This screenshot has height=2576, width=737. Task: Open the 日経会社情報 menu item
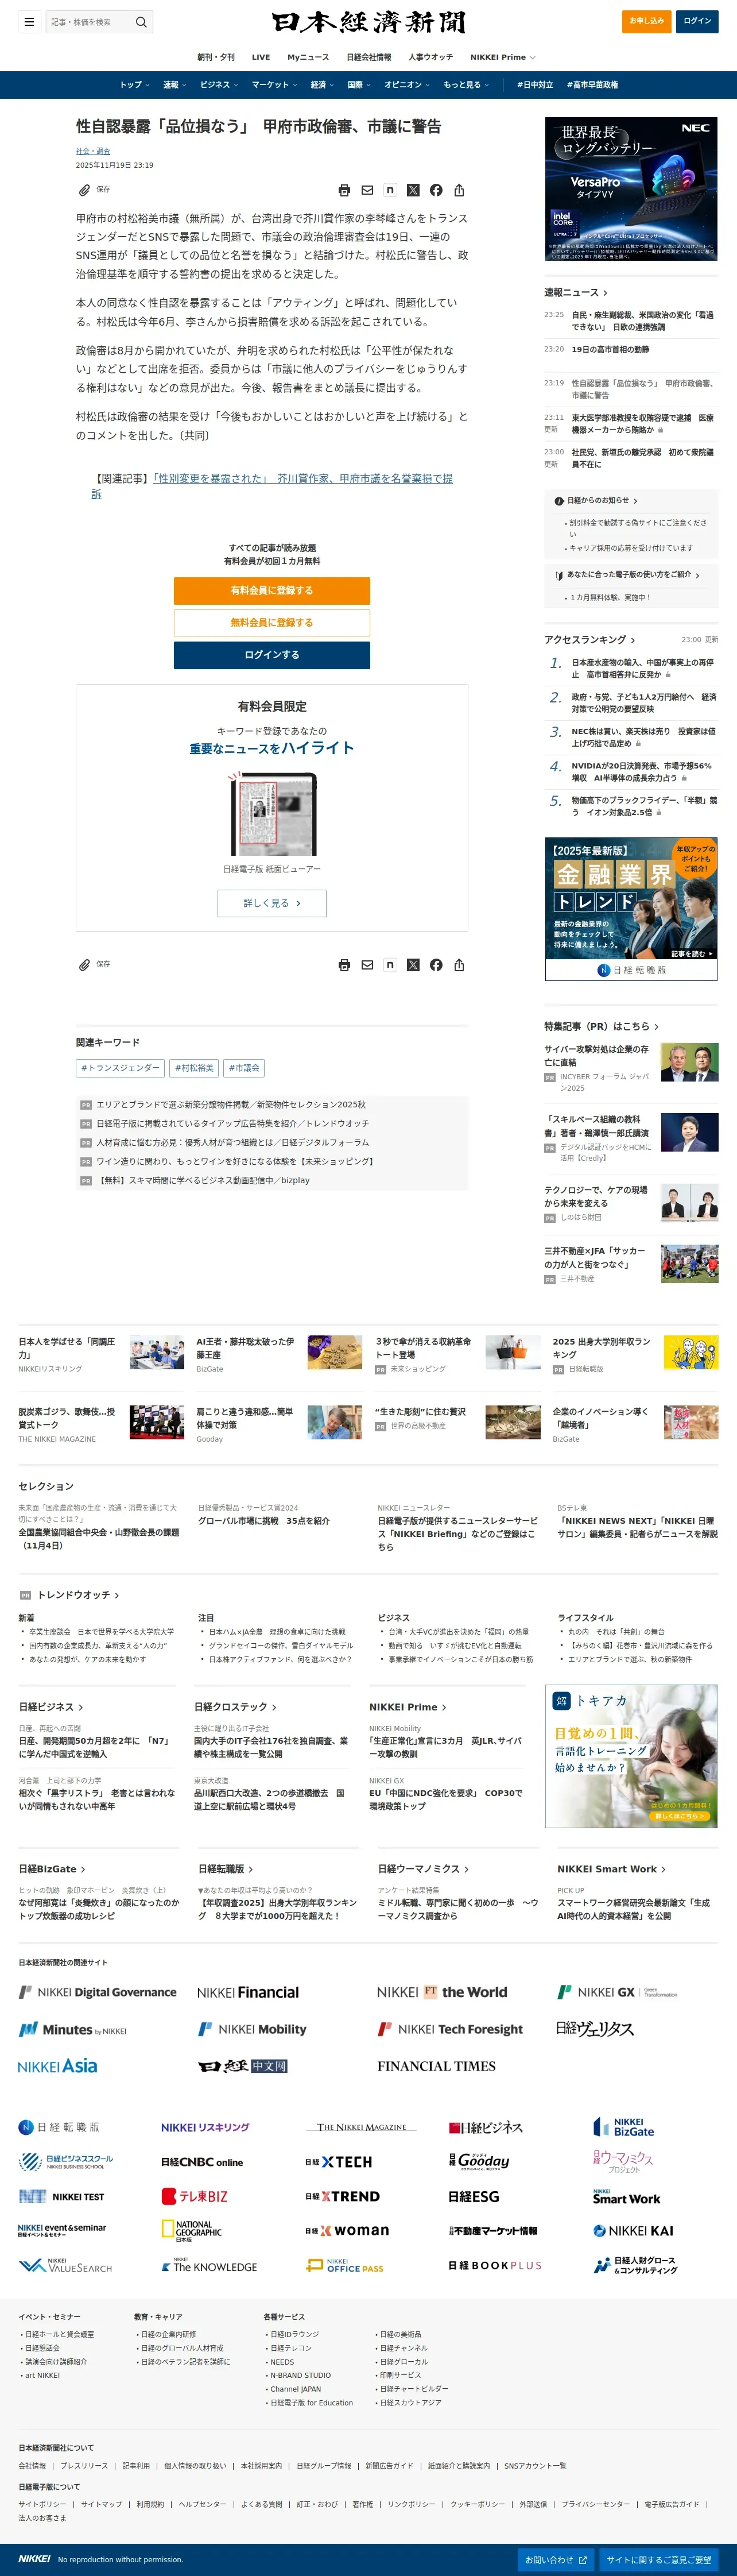[369, 57]
